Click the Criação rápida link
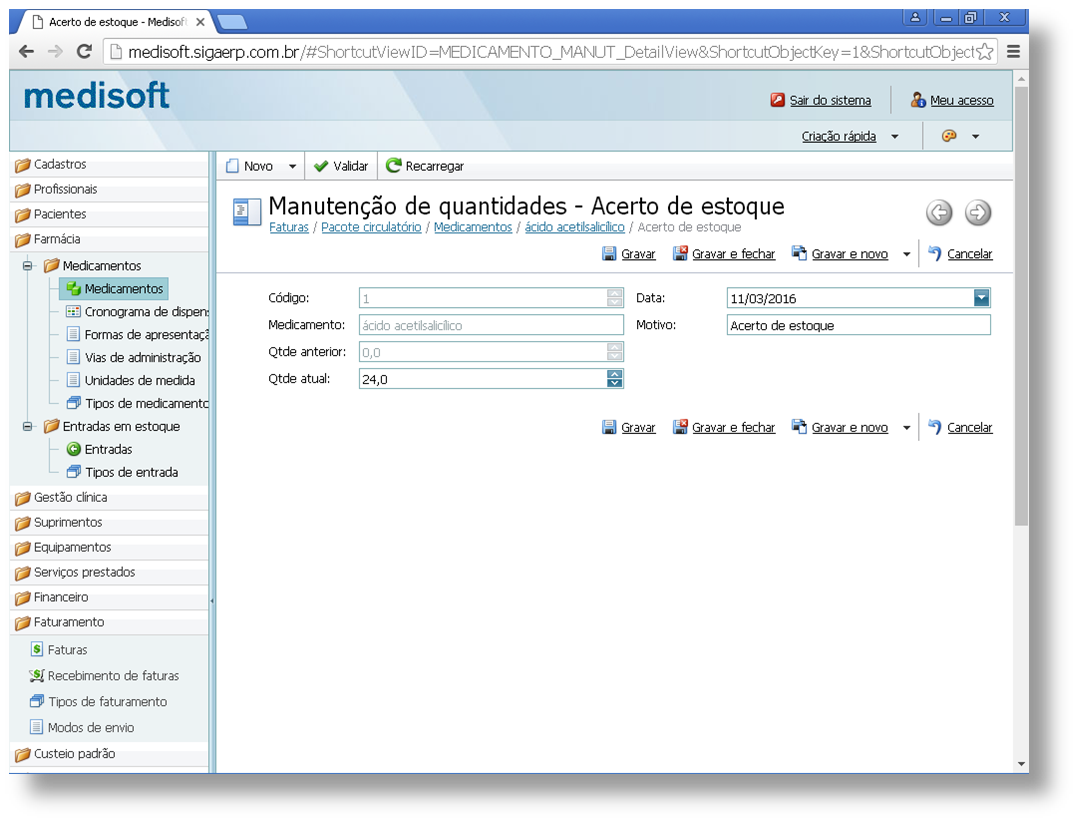The height and width of the screenshot is (823, 1078). pos(839,136)
